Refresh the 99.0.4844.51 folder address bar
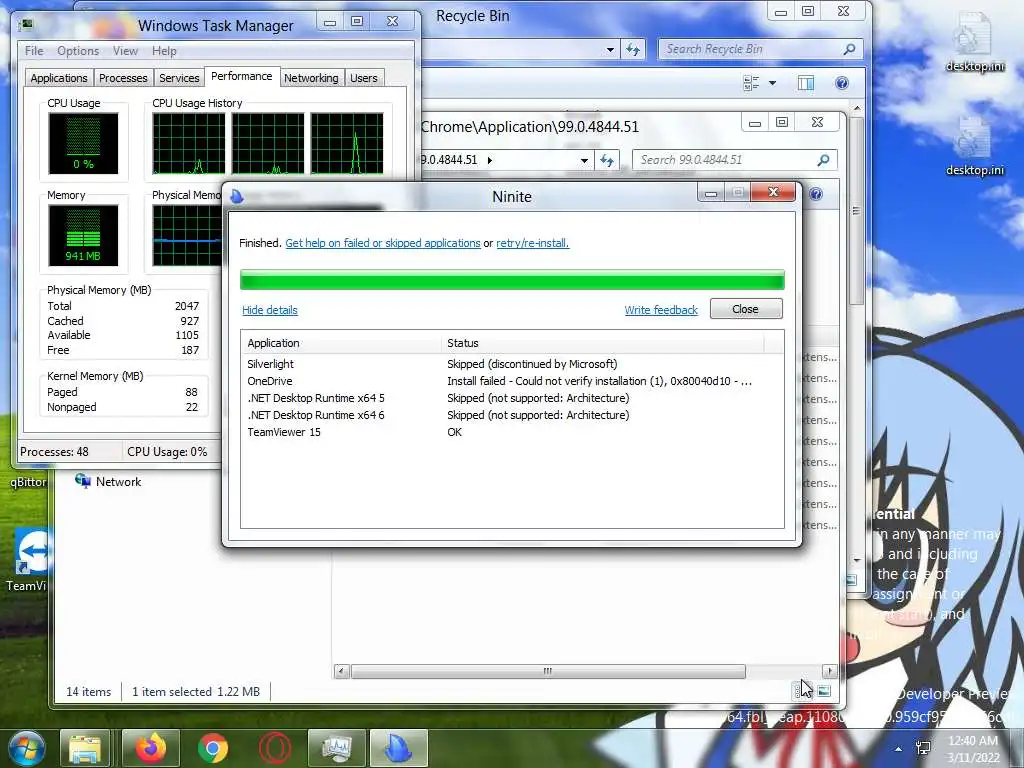Viewport: 1024px width, 768px height. point(607,160)
